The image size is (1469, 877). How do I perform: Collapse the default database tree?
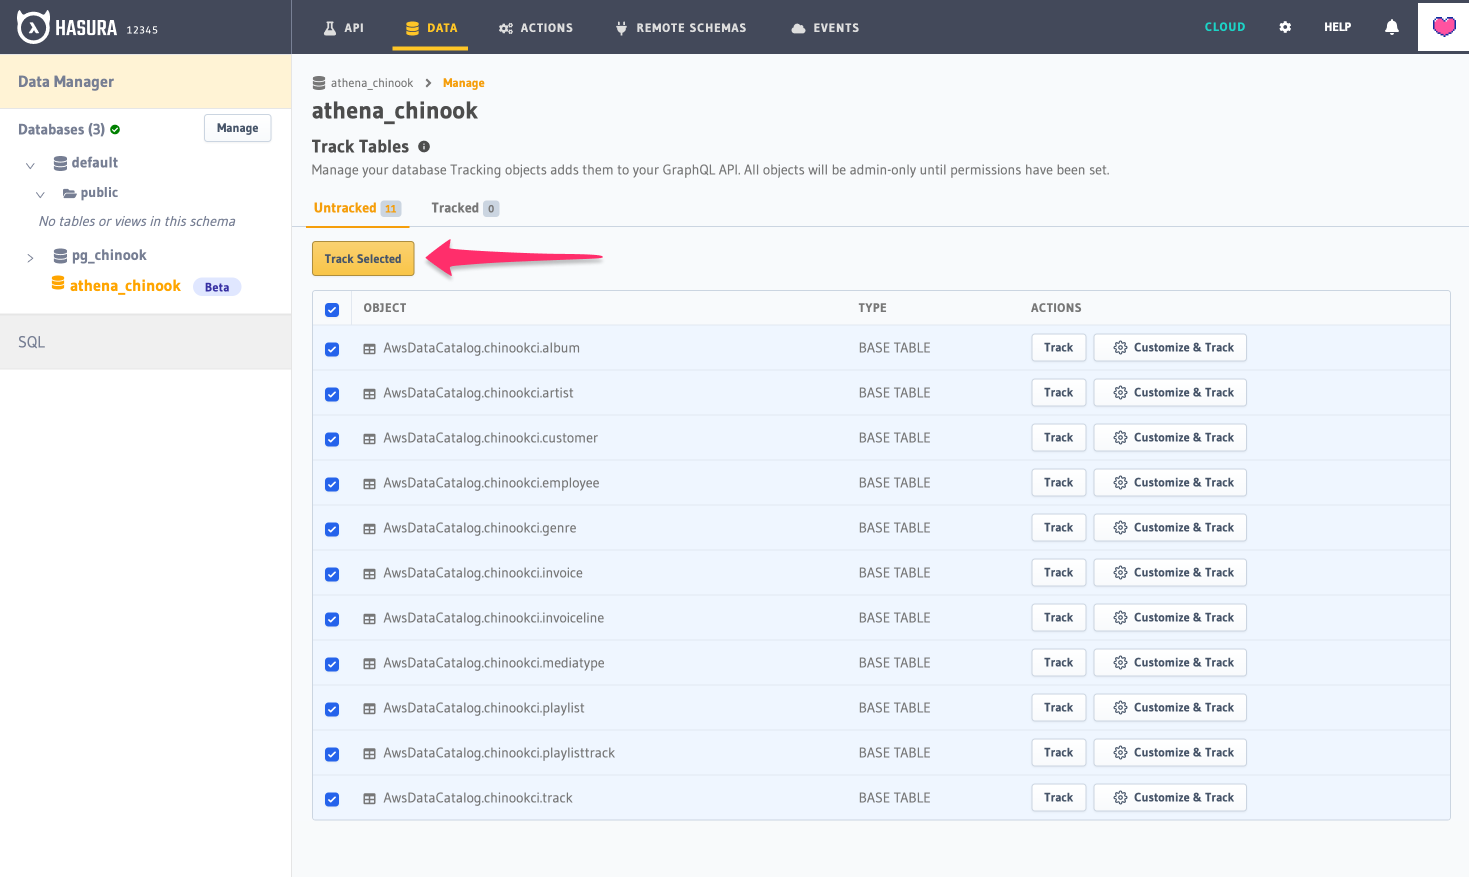pos(30,165)
